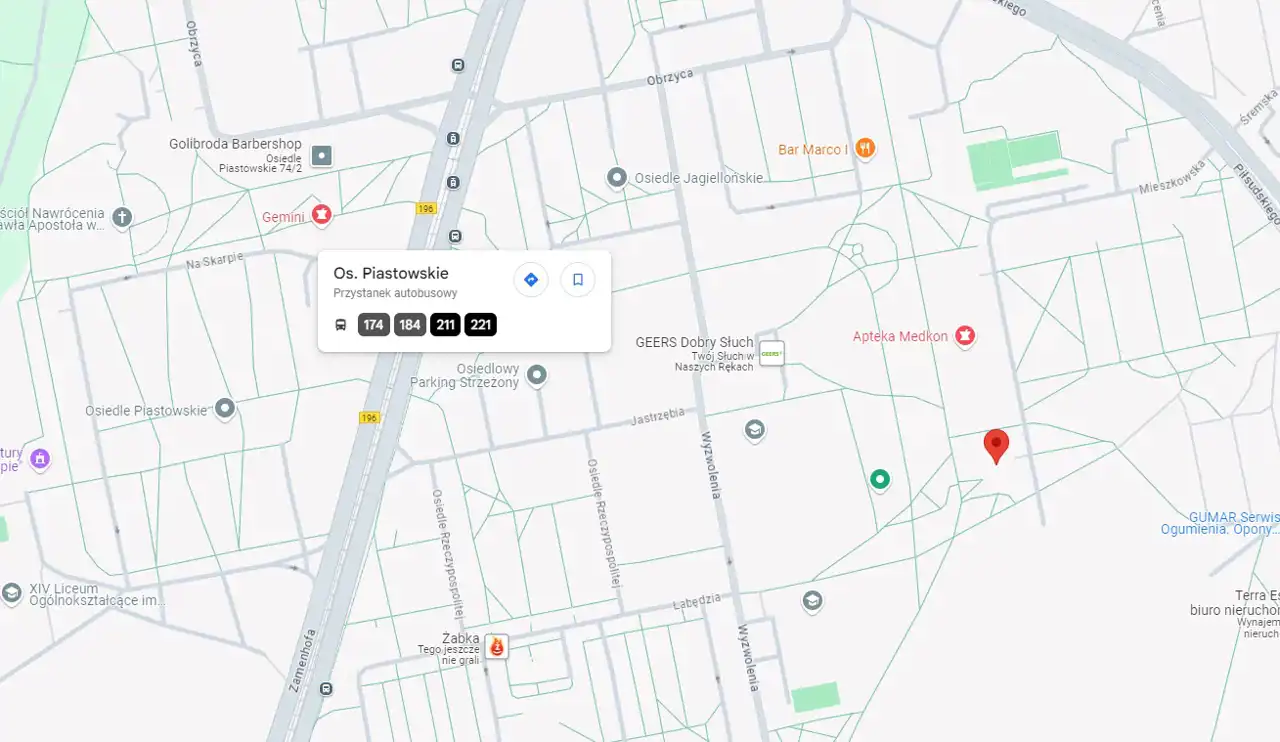
Task: Click the Osiedle Jagiellońskie location marker
Action: [x=617, y=178]
